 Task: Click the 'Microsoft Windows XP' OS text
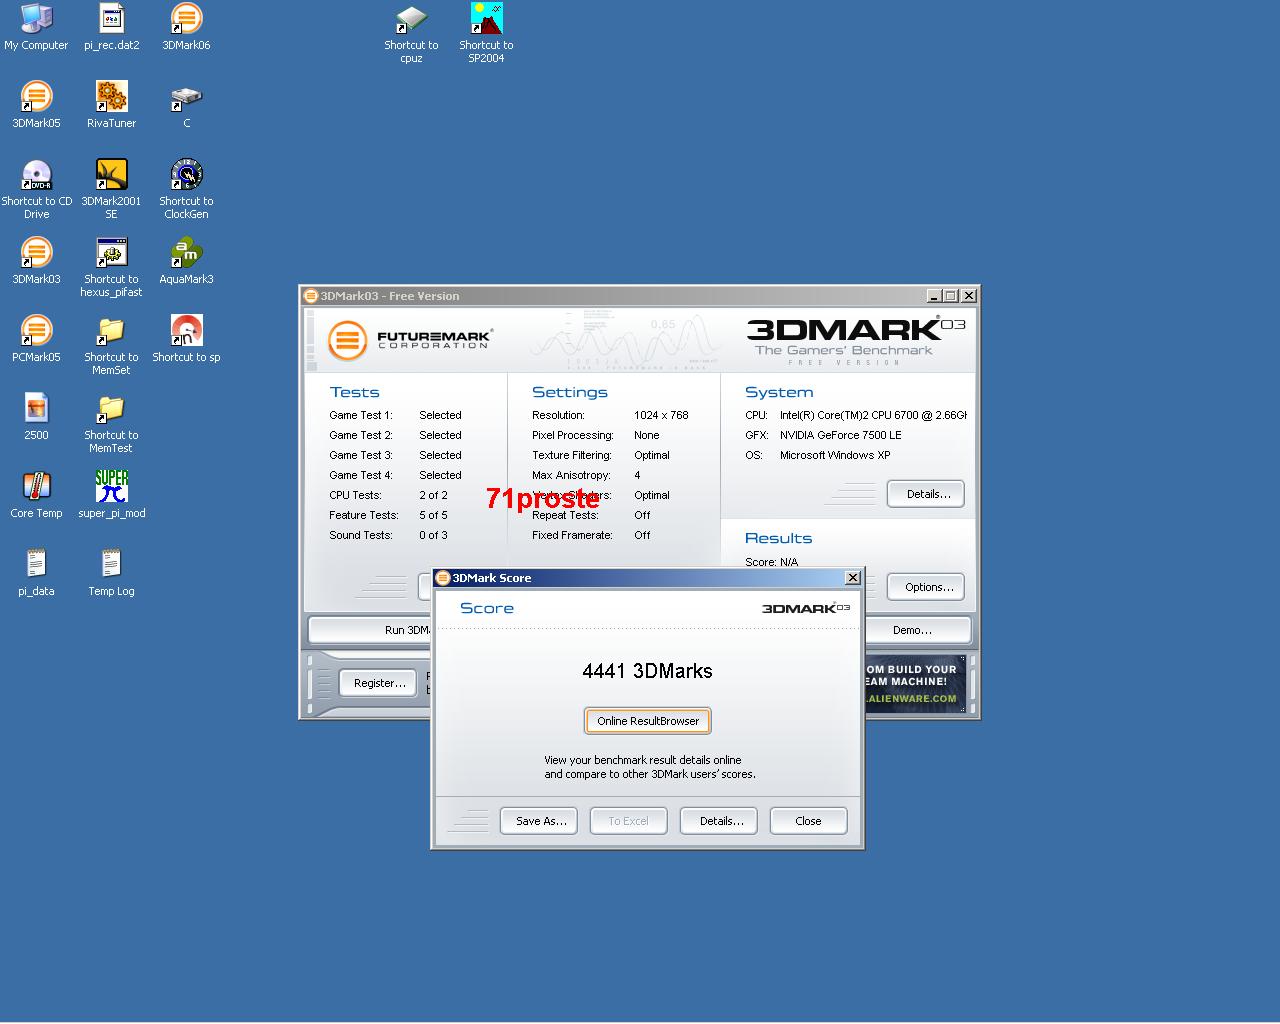[835, 455]
